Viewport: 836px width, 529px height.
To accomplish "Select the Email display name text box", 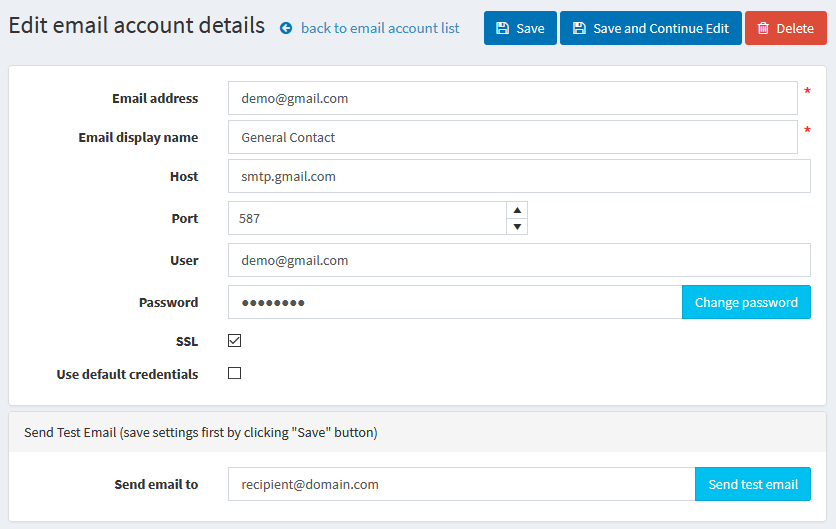I will (x=512, y=137).
